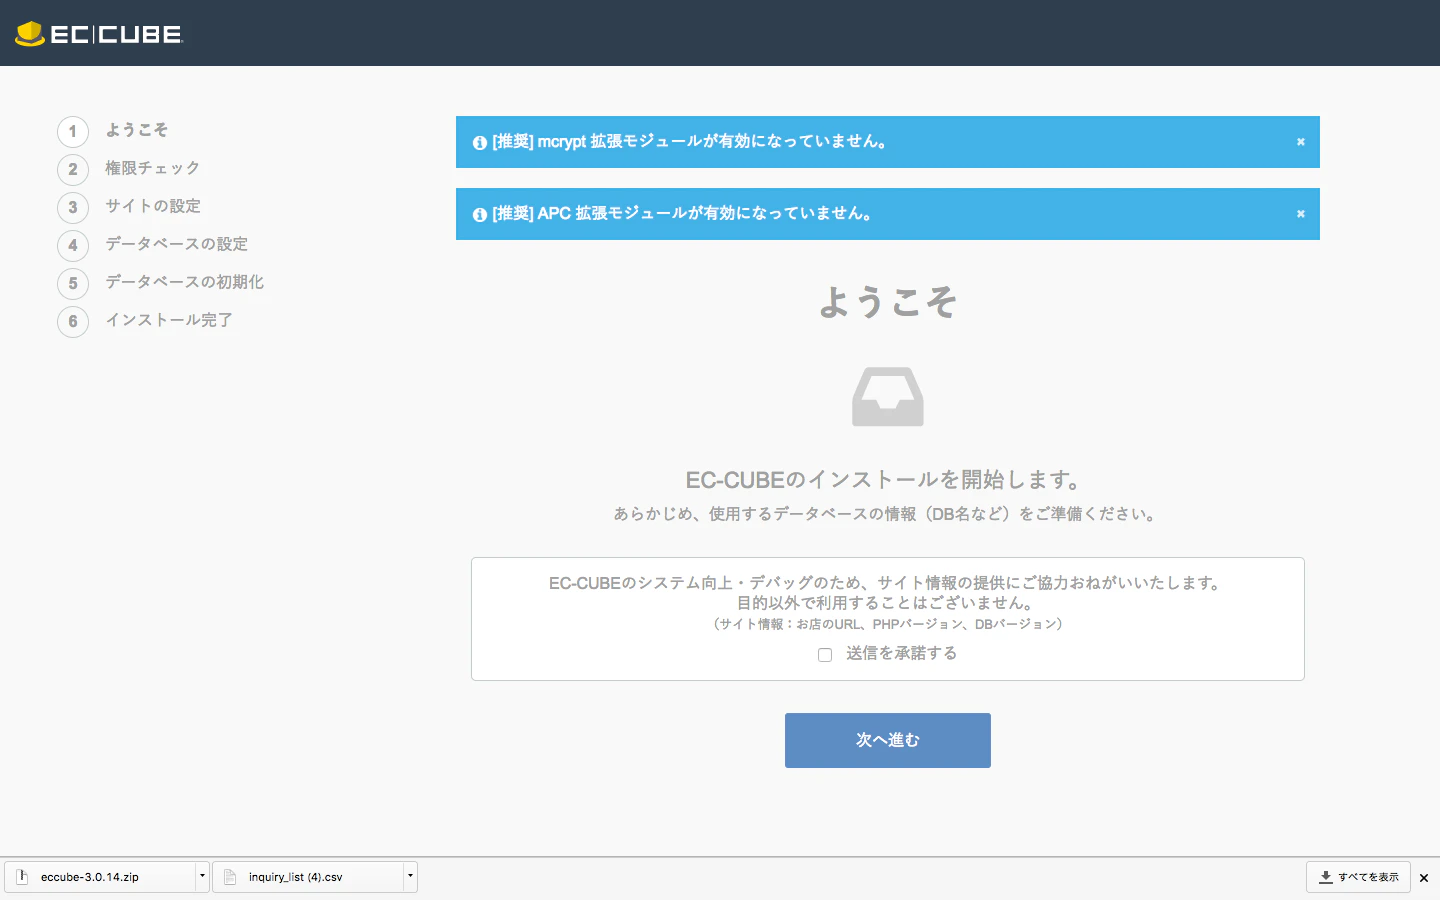Select step 4 circle データベースの設定
This screenshot has height=900, width=1440.
[73, 246]
